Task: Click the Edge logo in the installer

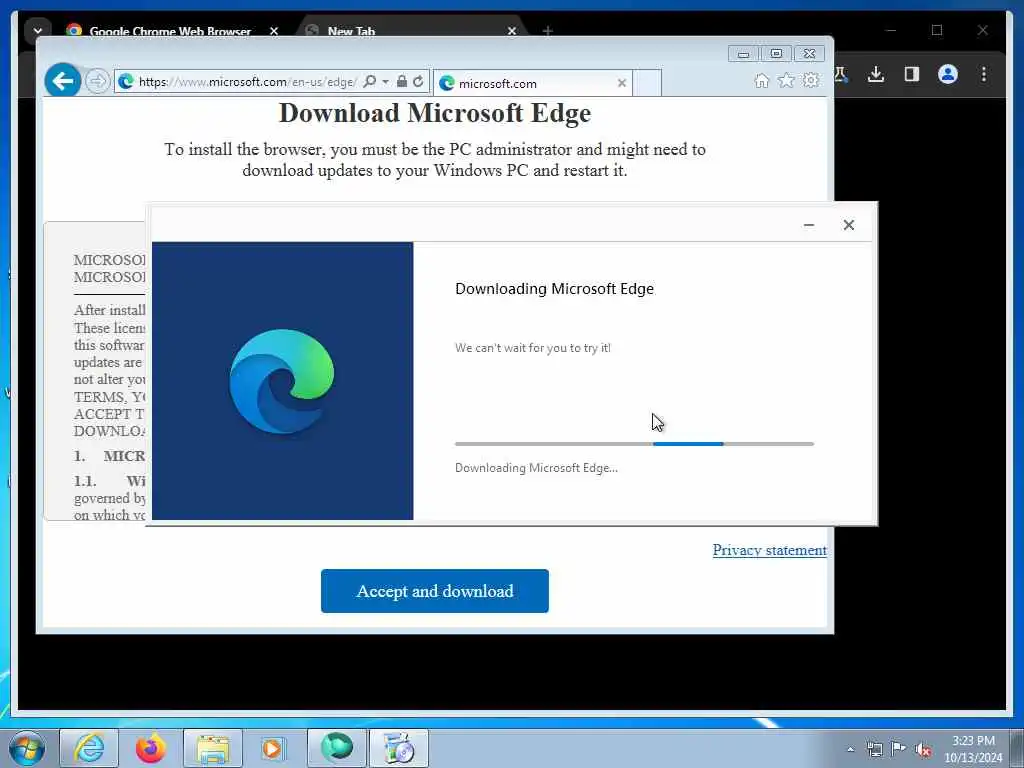Action: pos(281,381)
